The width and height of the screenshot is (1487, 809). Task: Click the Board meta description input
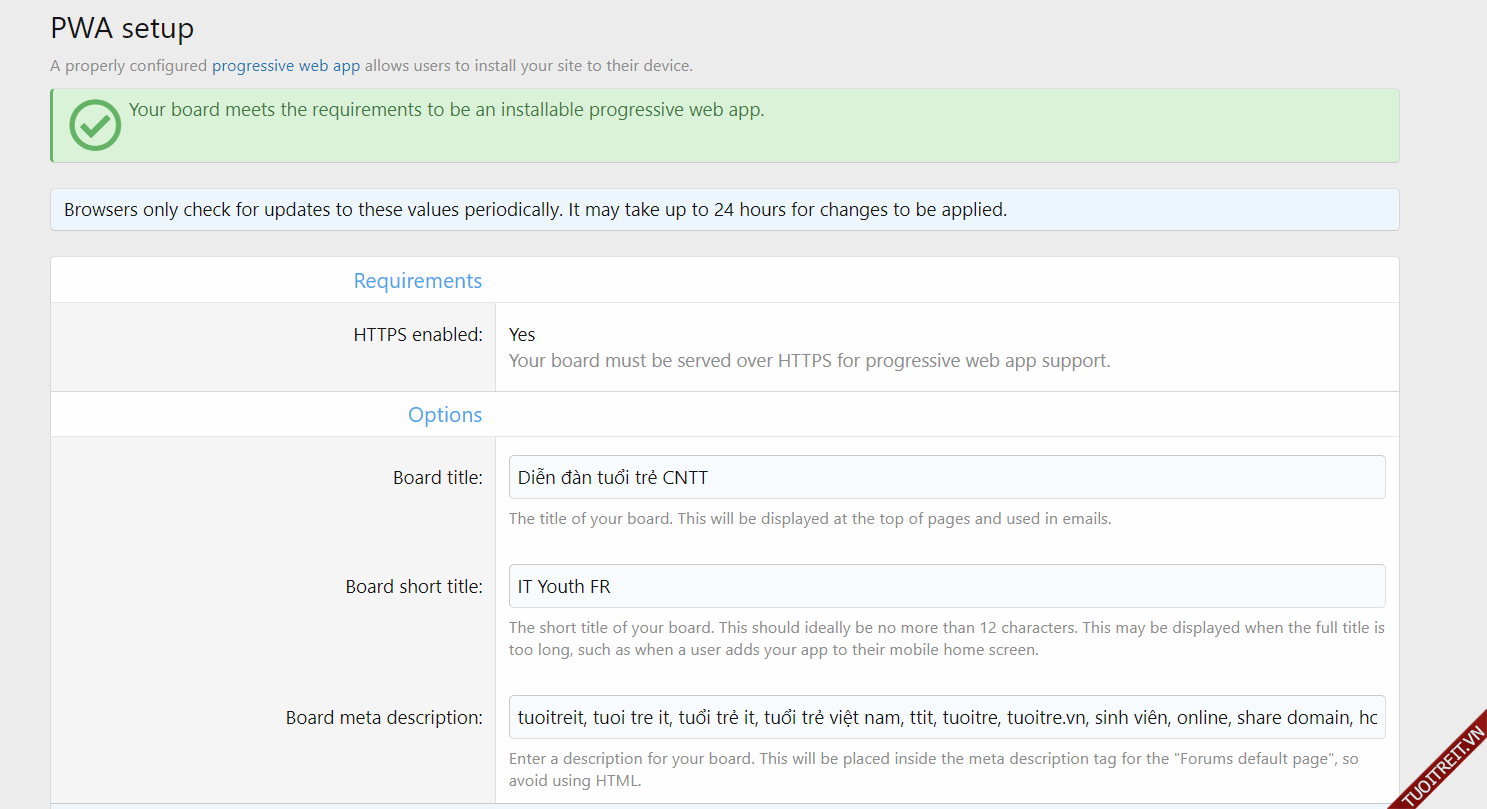(x=946, y=717)
